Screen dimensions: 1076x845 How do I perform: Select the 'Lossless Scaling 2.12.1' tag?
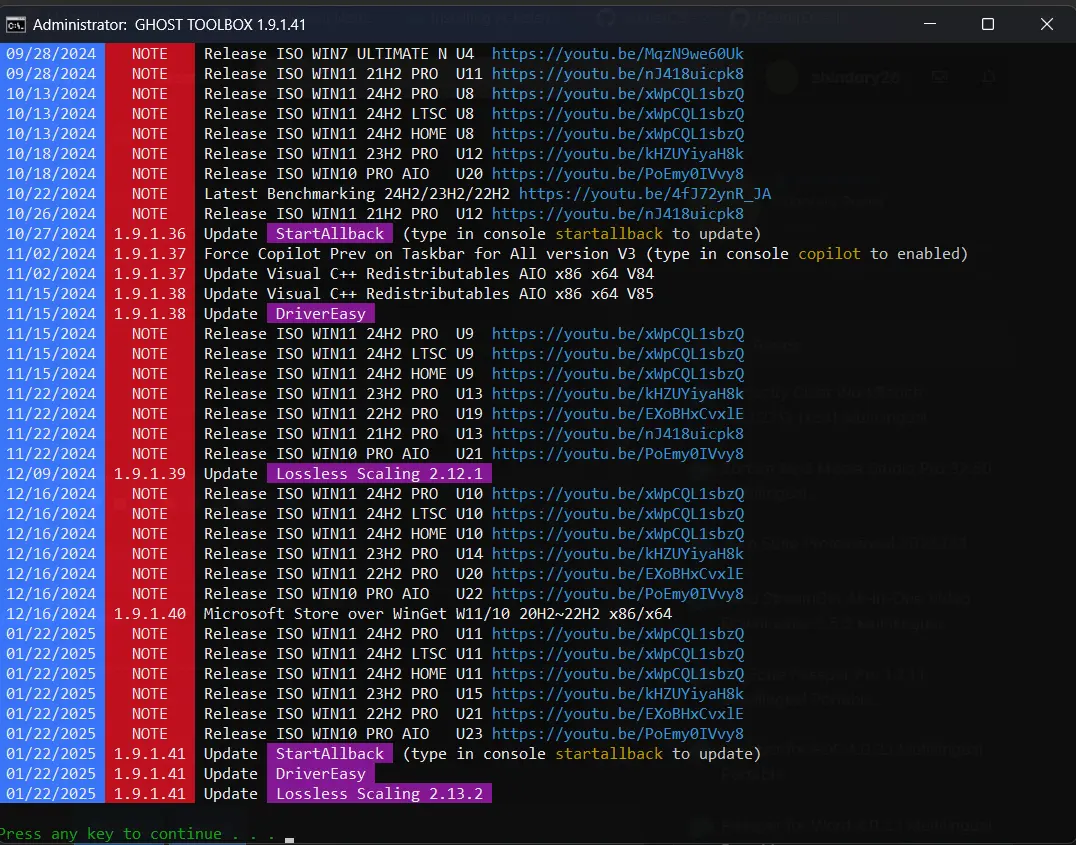[379, 474]
